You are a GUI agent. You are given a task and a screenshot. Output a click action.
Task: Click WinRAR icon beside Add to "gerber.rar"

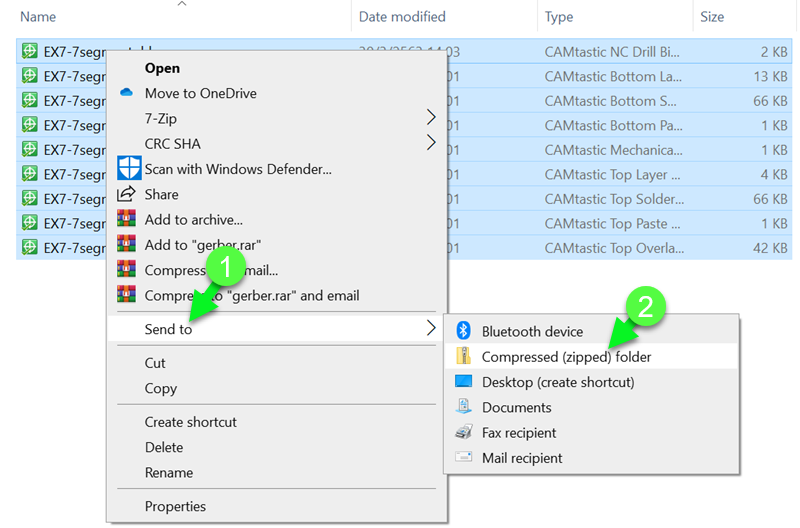[x=126, y=244]
